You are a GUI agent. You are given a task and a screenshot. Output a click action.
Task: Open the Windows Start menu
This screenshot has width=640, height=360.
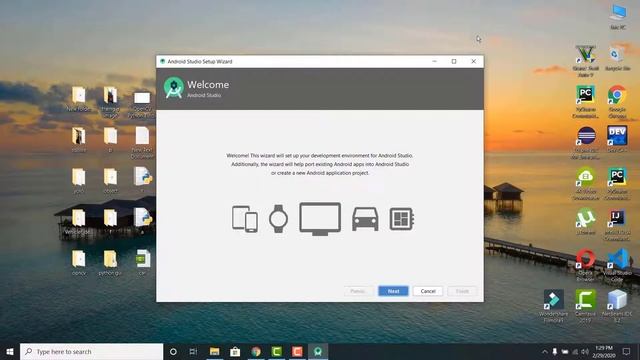pos(10,351)
